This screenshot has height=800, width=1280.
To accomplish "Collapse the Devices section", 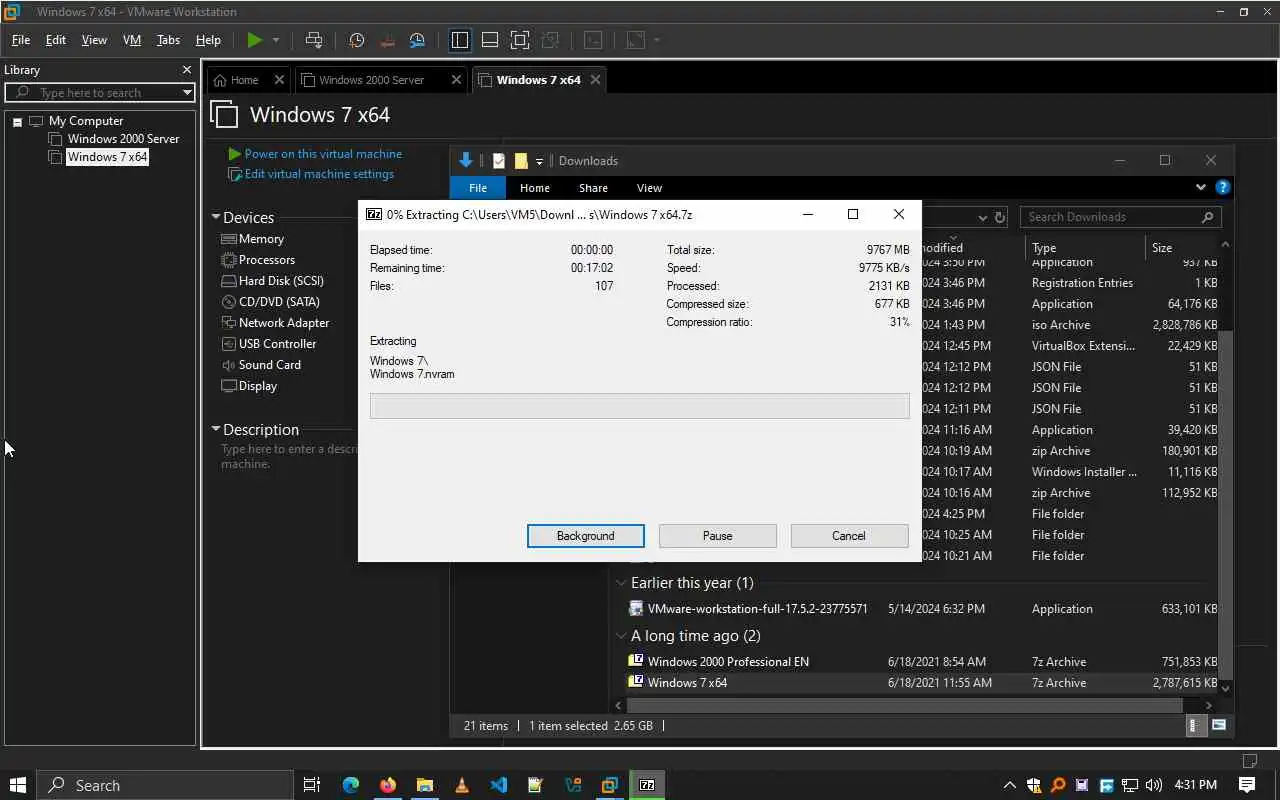I will [x=215, y=217].
